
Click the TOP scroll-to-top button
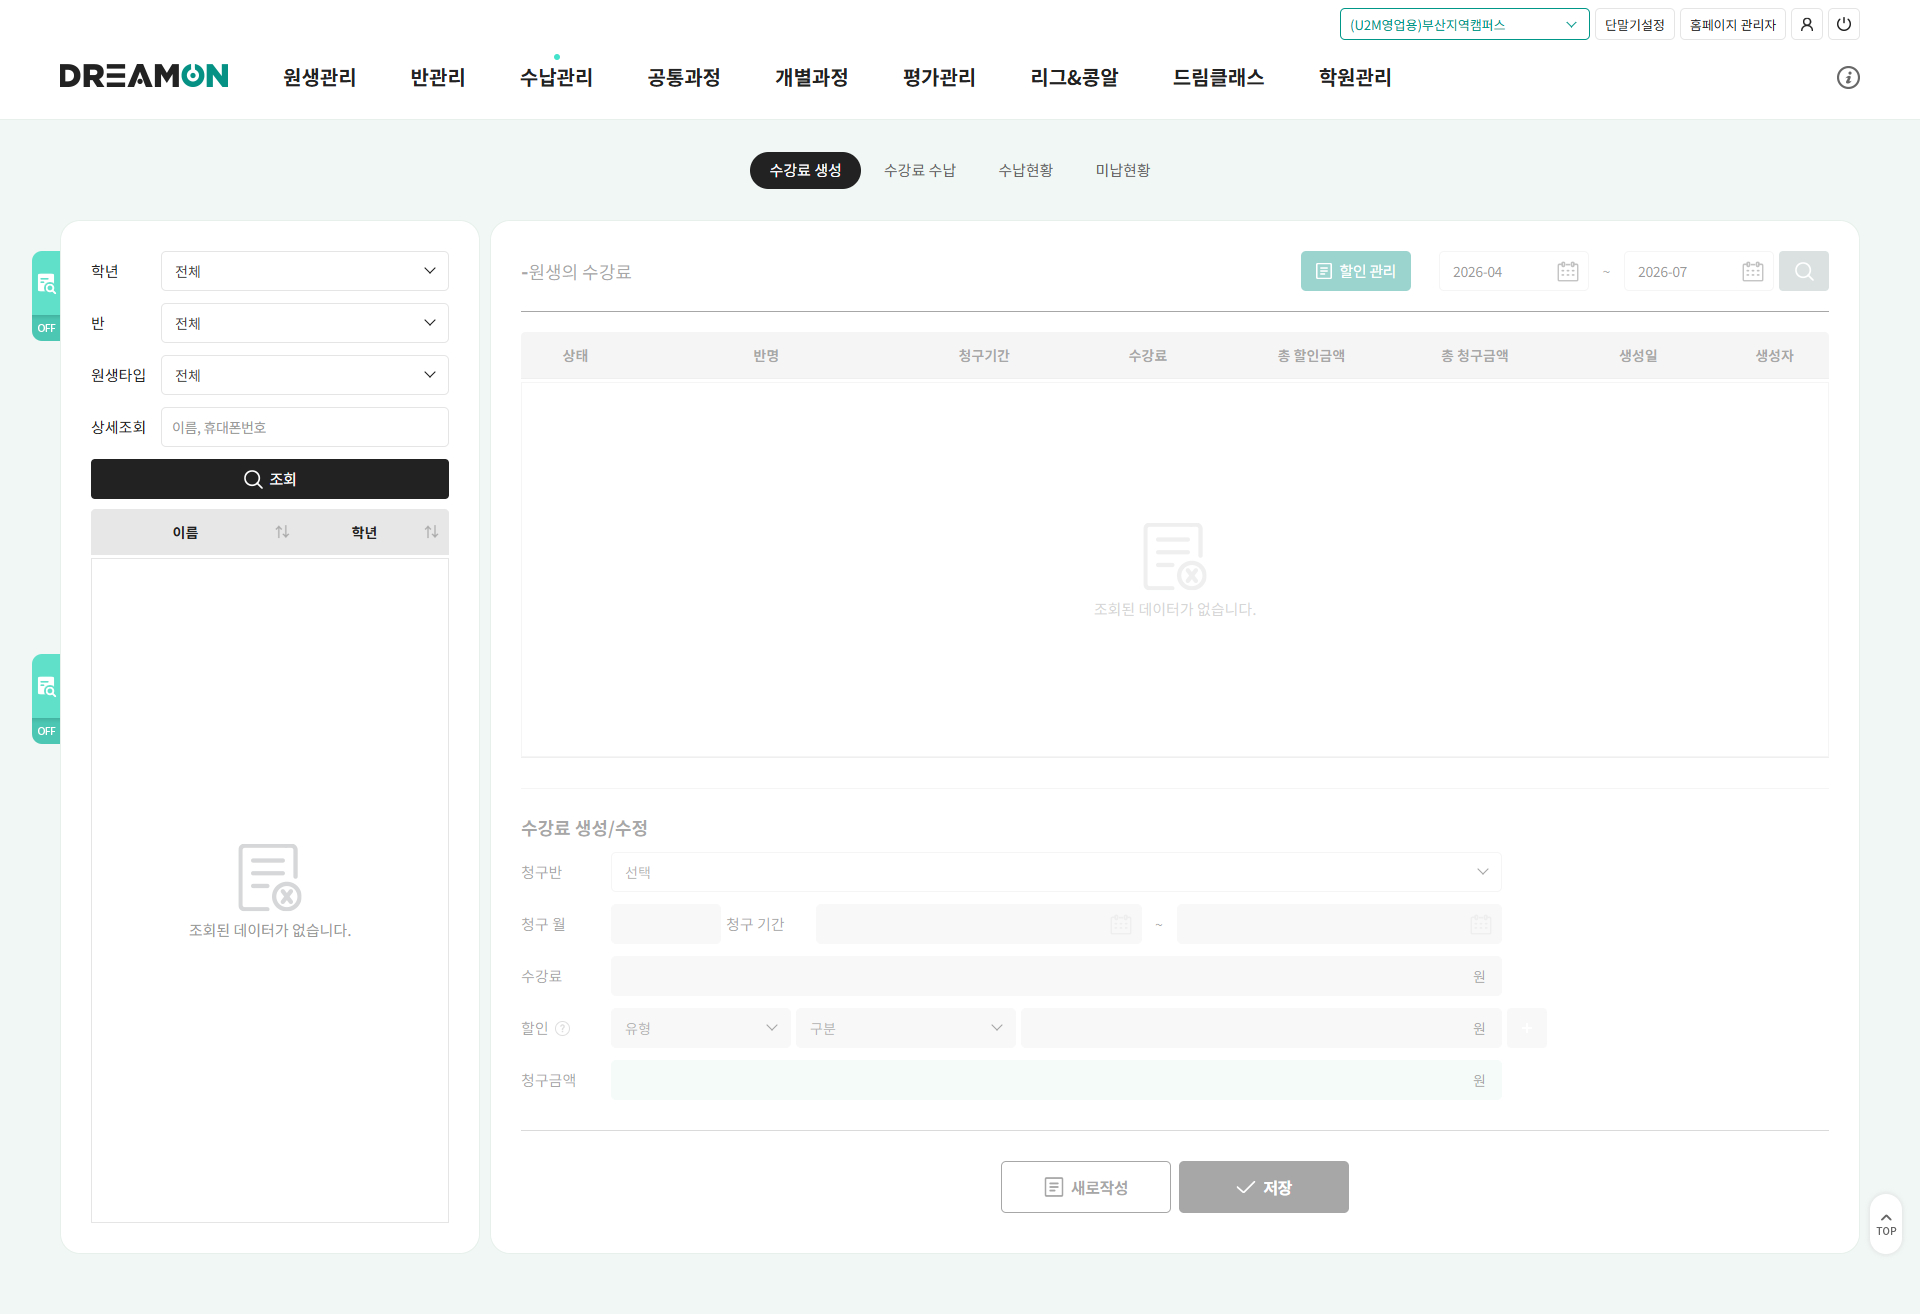(x=1886, y=1224)
